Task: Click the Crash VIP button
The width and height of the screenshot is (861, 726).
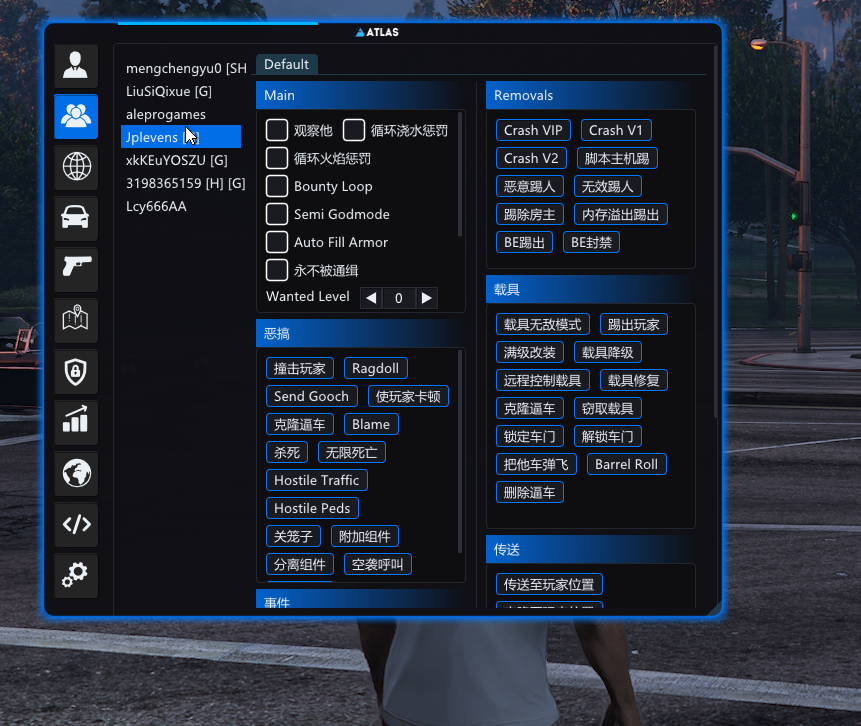Action: click(x=533, y=130)
